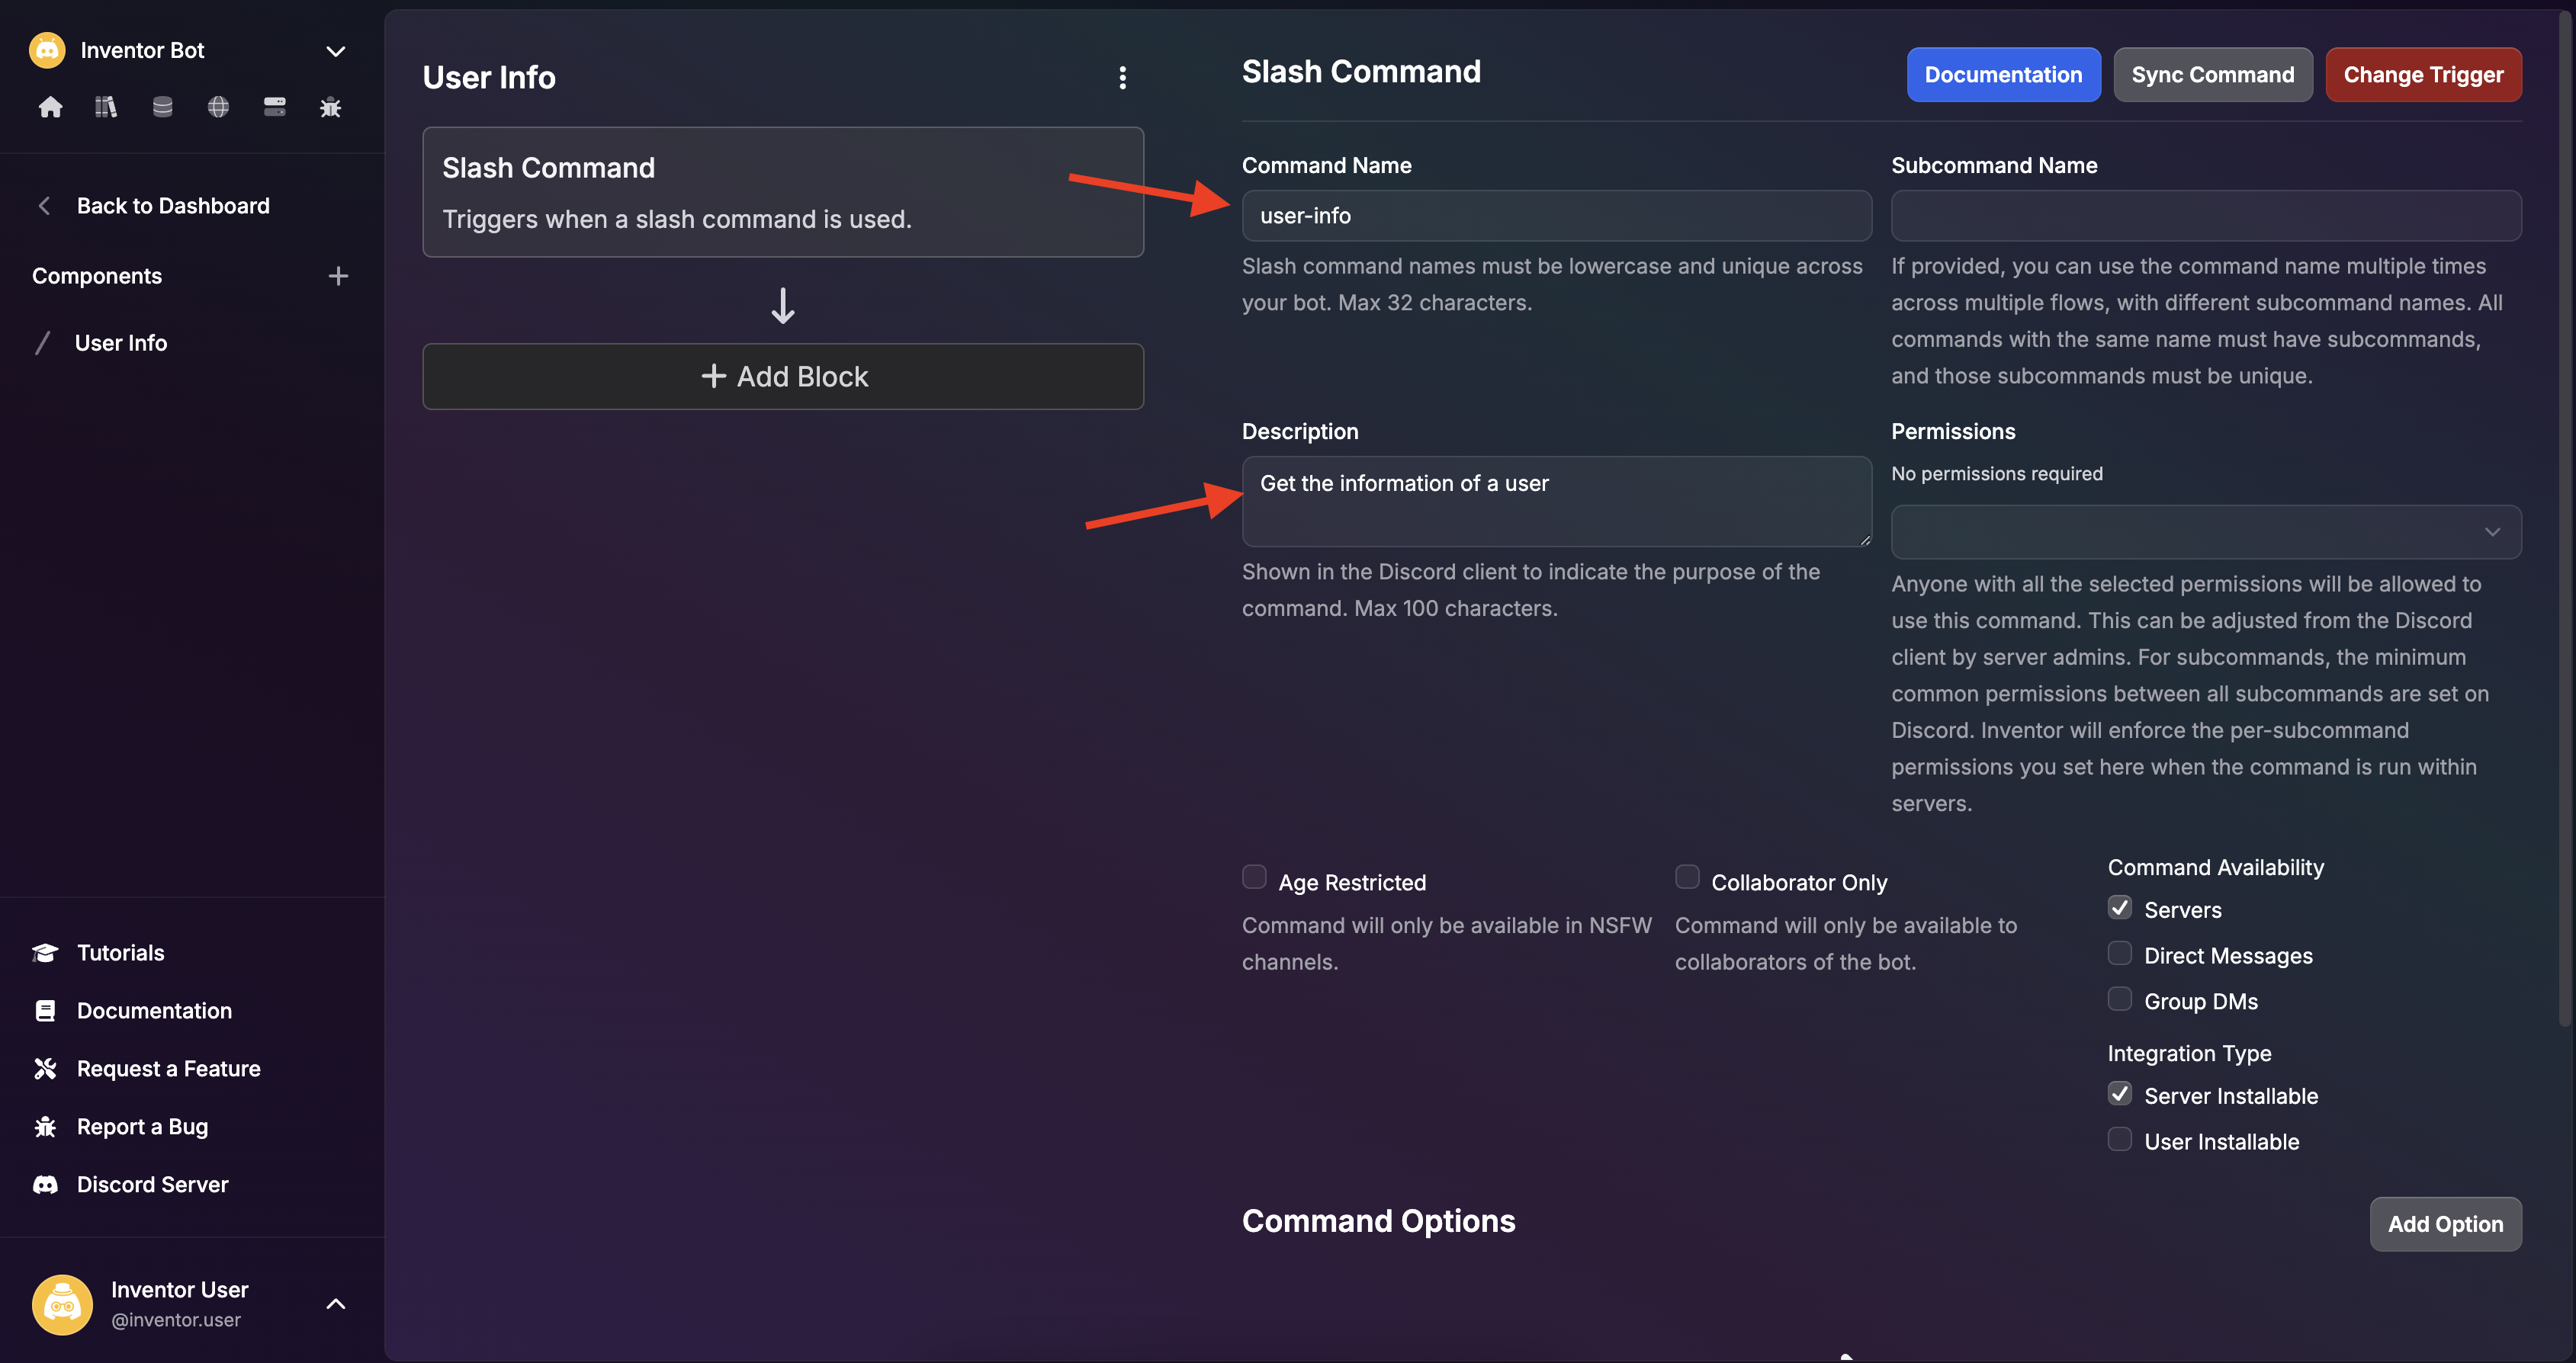Click the Subcommand Name input field
The width and height of the screenshot is (2576, 1363).
(x=2206, y=216)
